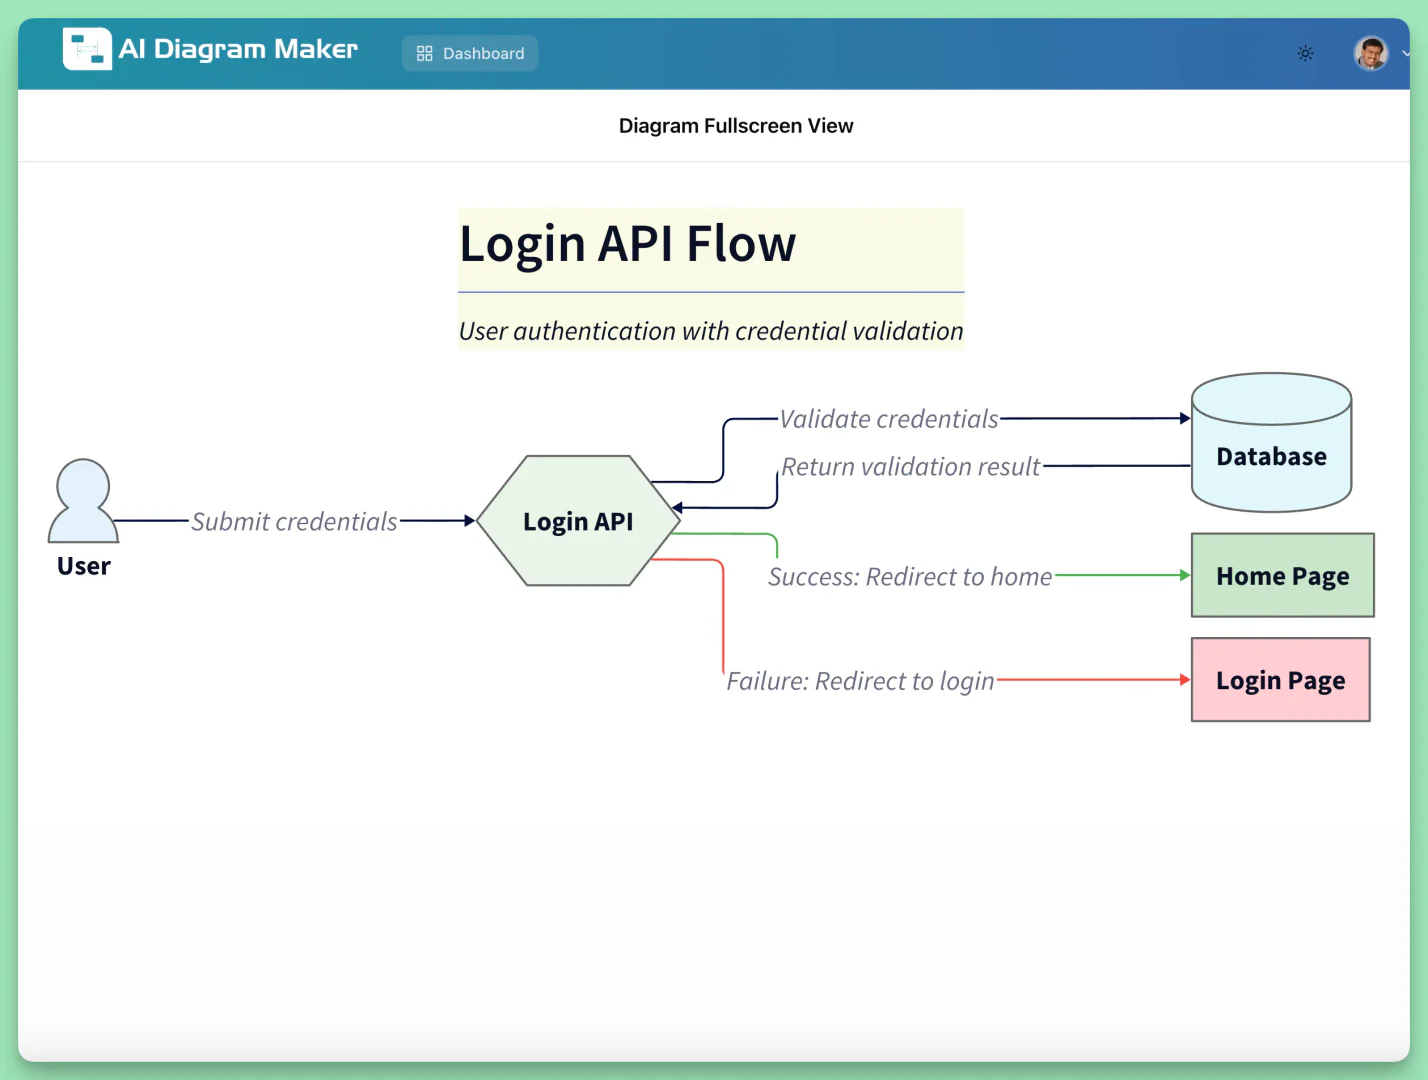This screenshot has width=1428, height=1080.
Task: Select the Validate credentials edge label
Action: point(888,419)
